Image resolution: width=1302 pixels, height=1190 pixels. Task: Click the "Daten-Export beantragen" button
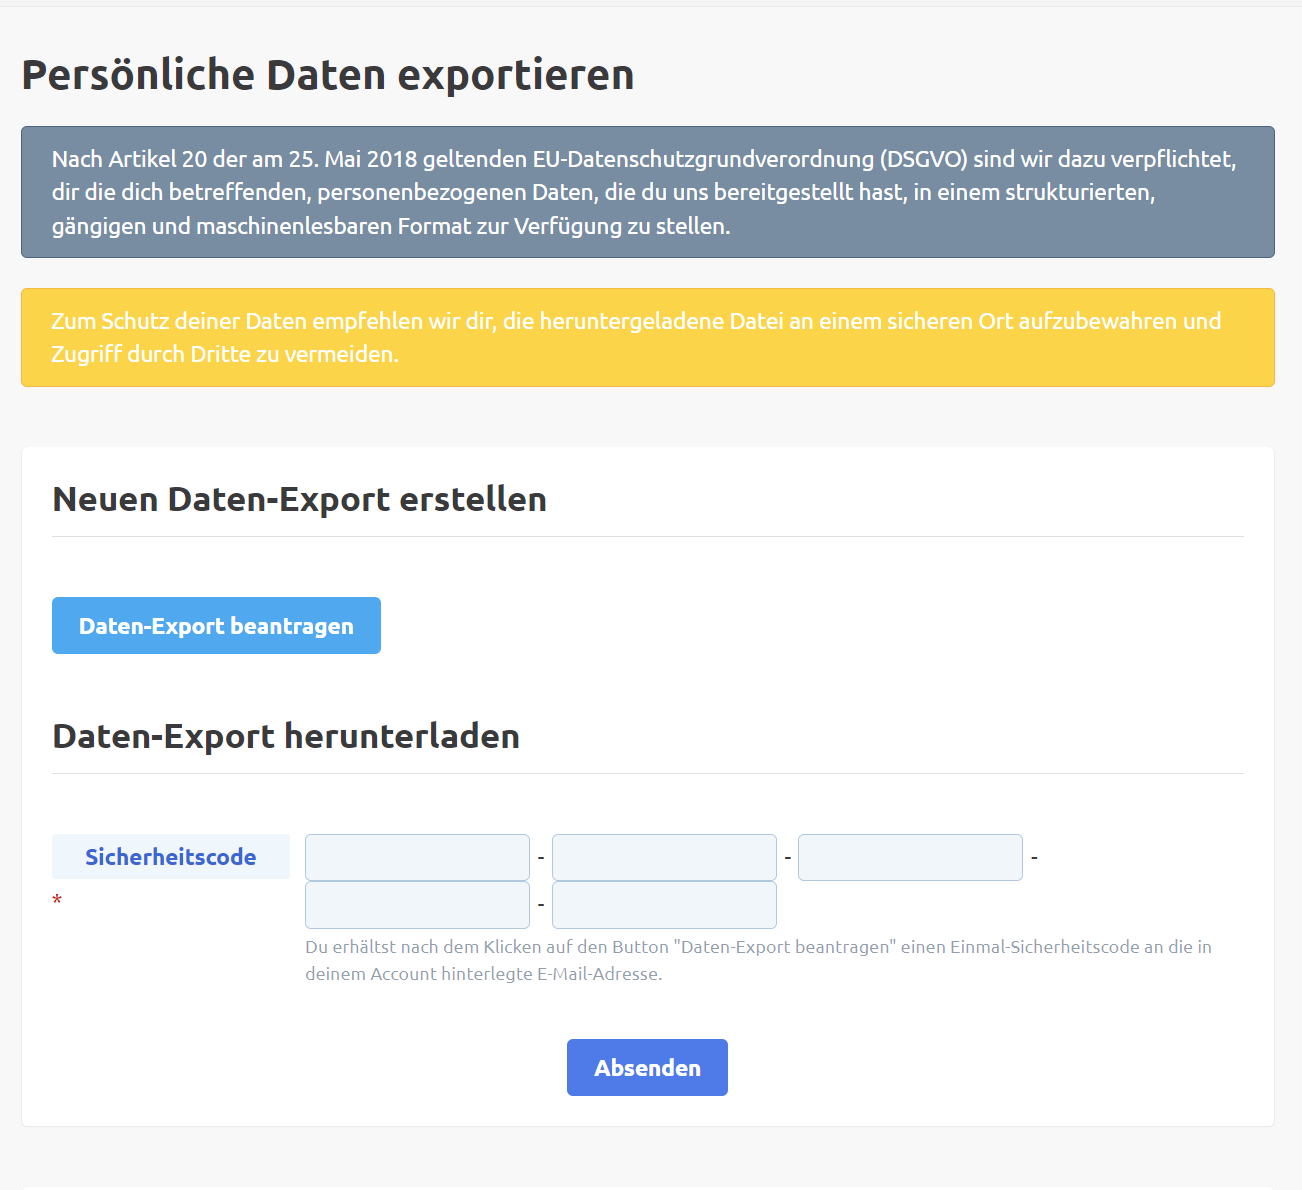pos(216,626)
